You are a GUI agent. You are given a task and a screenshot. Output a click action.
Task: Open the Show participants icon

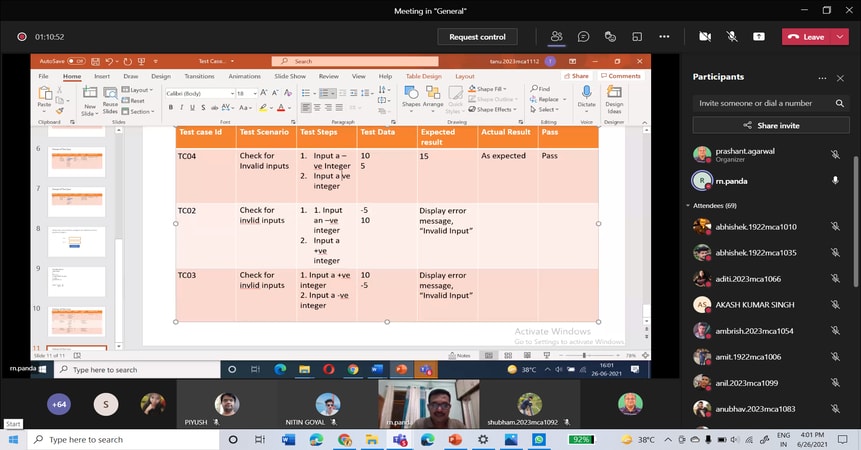556,37
